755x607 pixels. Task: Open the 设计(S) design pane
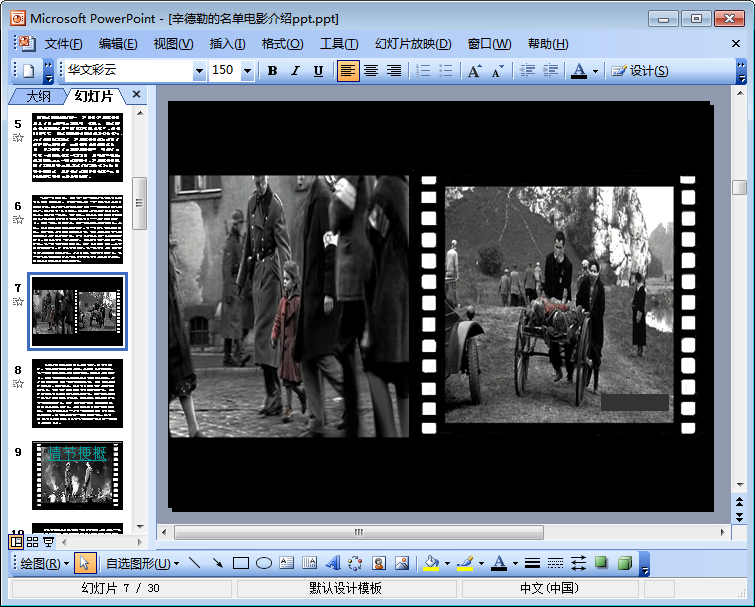point(639,71)
